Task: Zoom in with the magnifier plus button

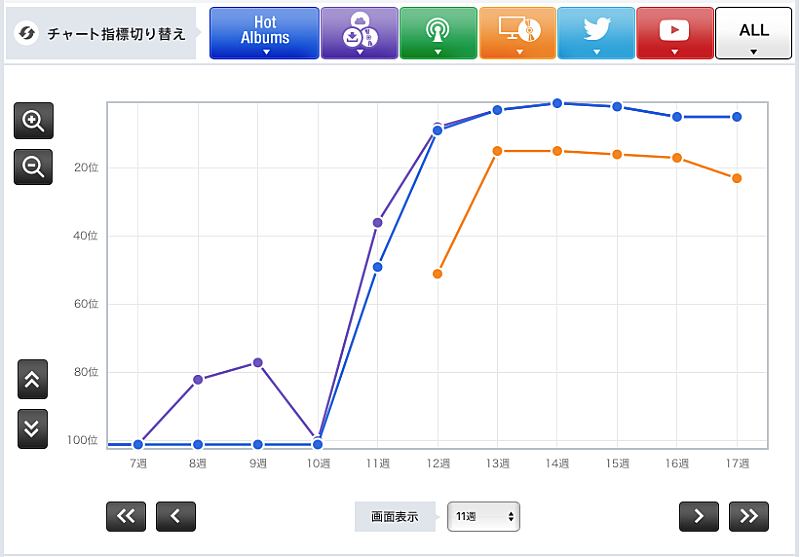Action: coord(33,121)
